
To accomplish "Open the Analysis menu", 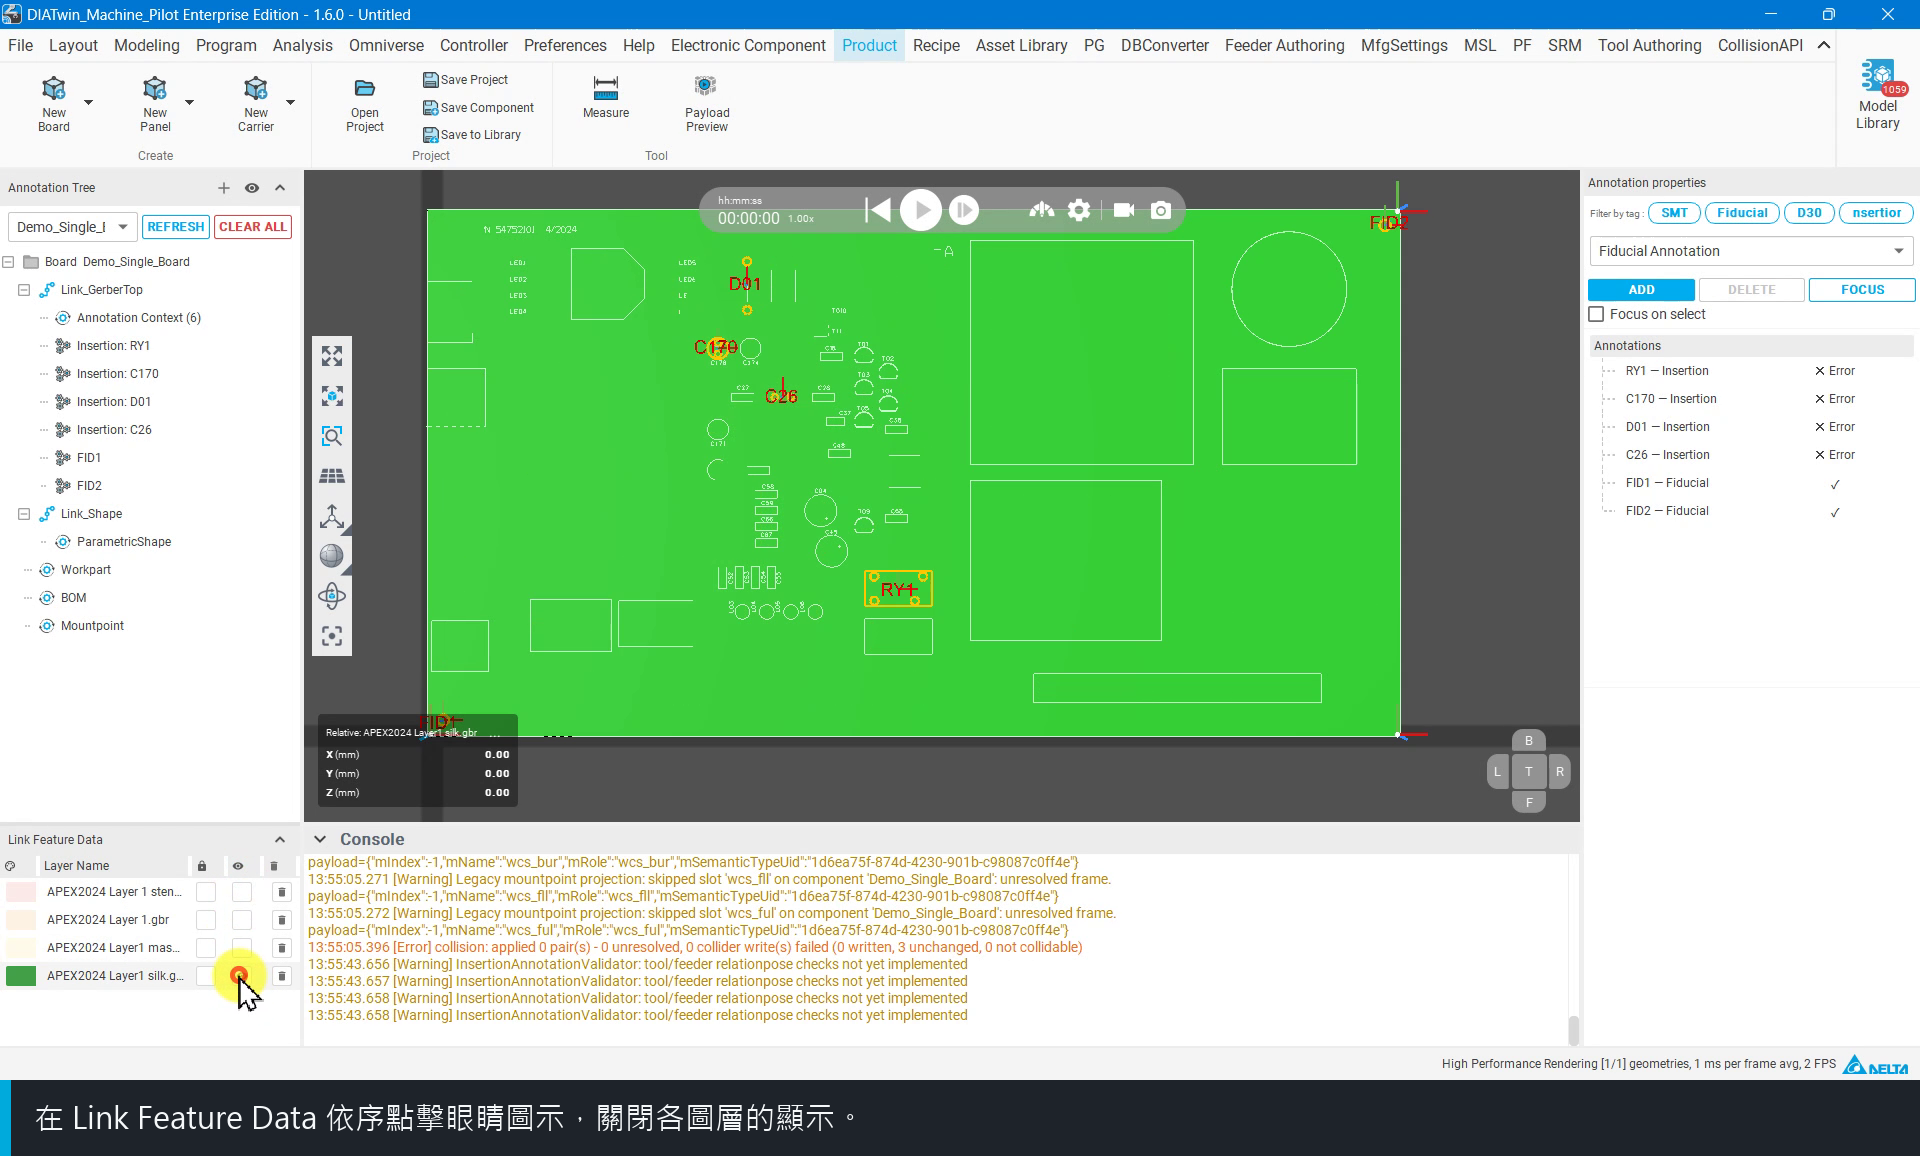I will pyautogui.click(x=303, y=46).
